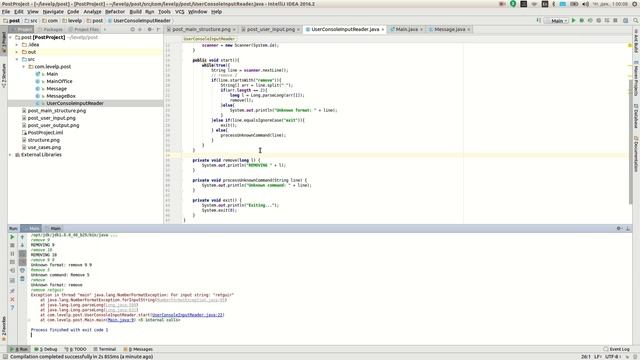Open Search Everywhere magnifier icon

[x=636, y=20]
